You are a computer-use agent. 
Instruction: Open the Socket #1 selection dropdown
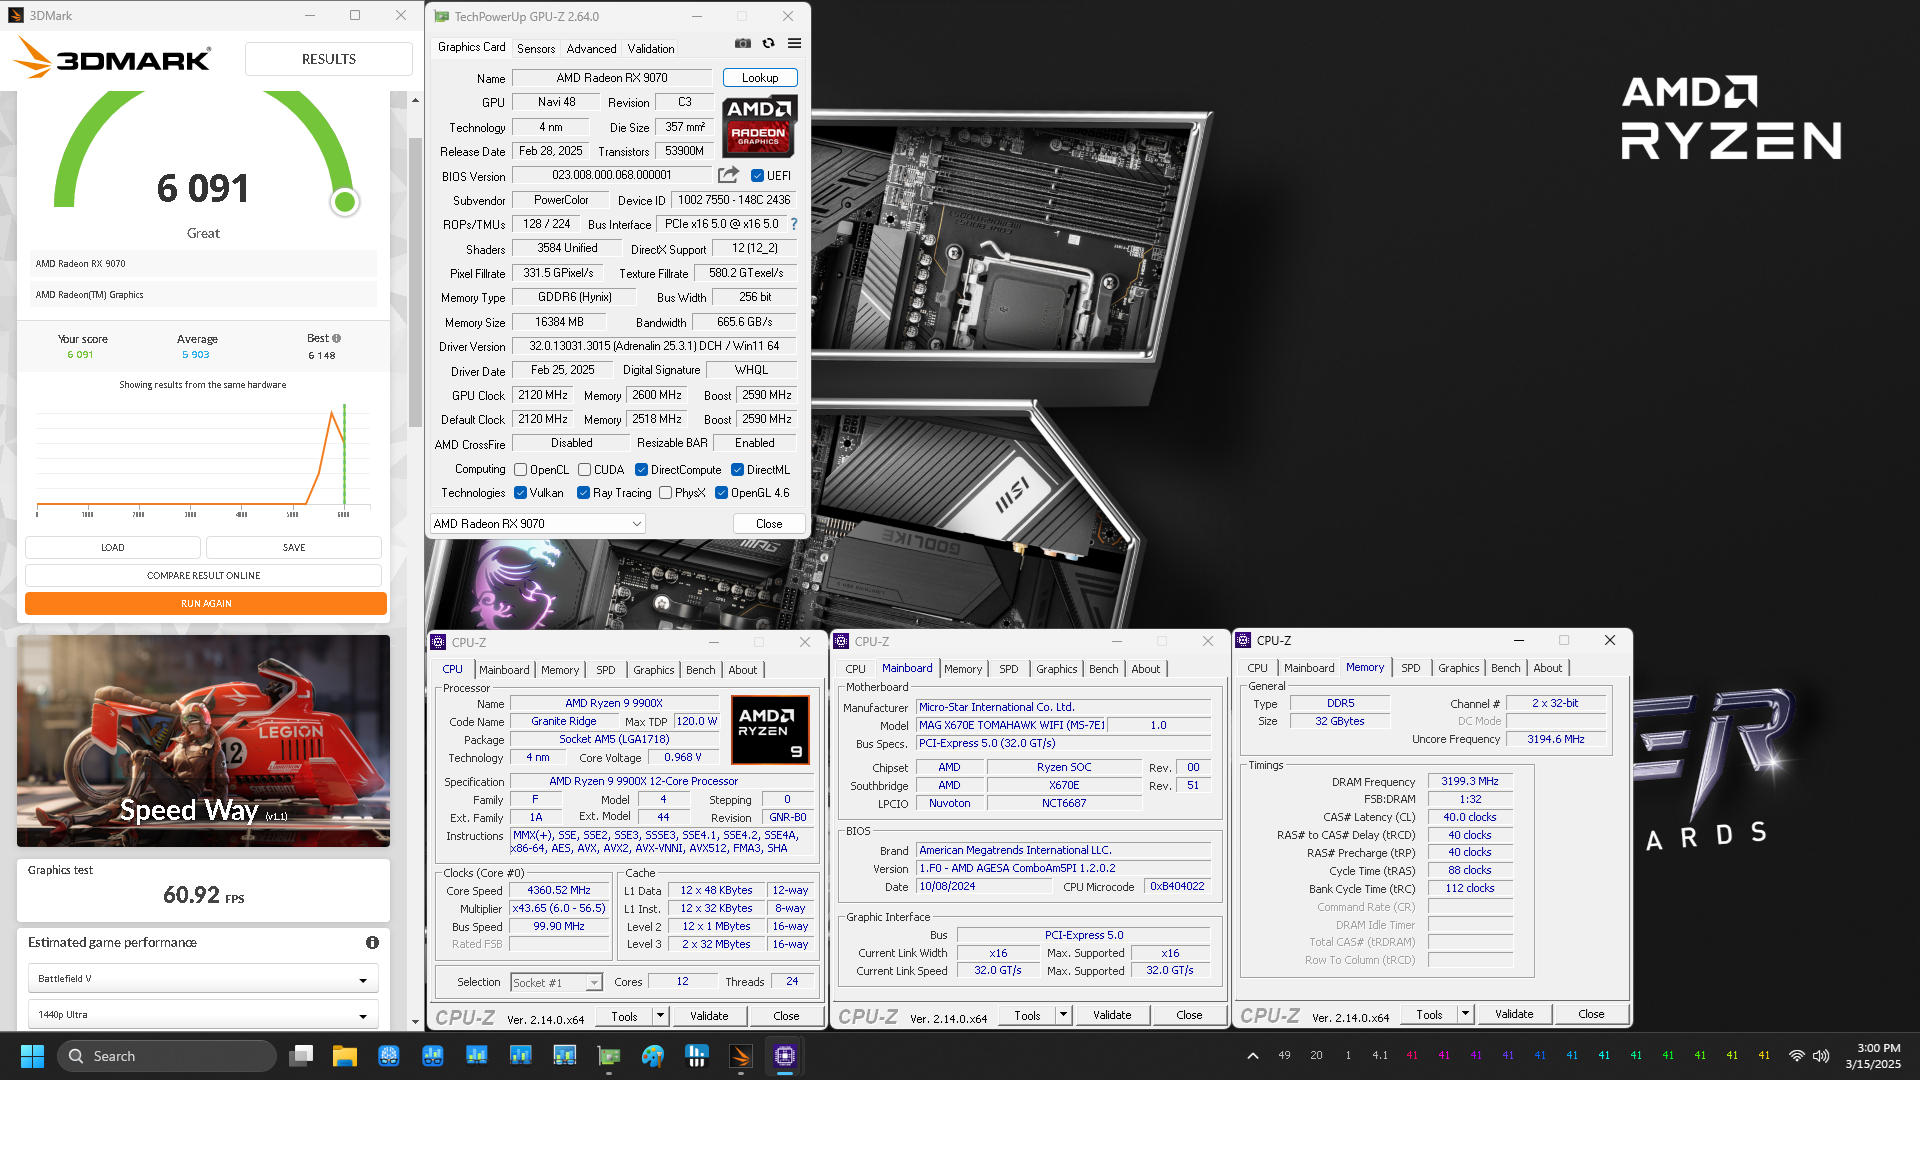point(556,983)
